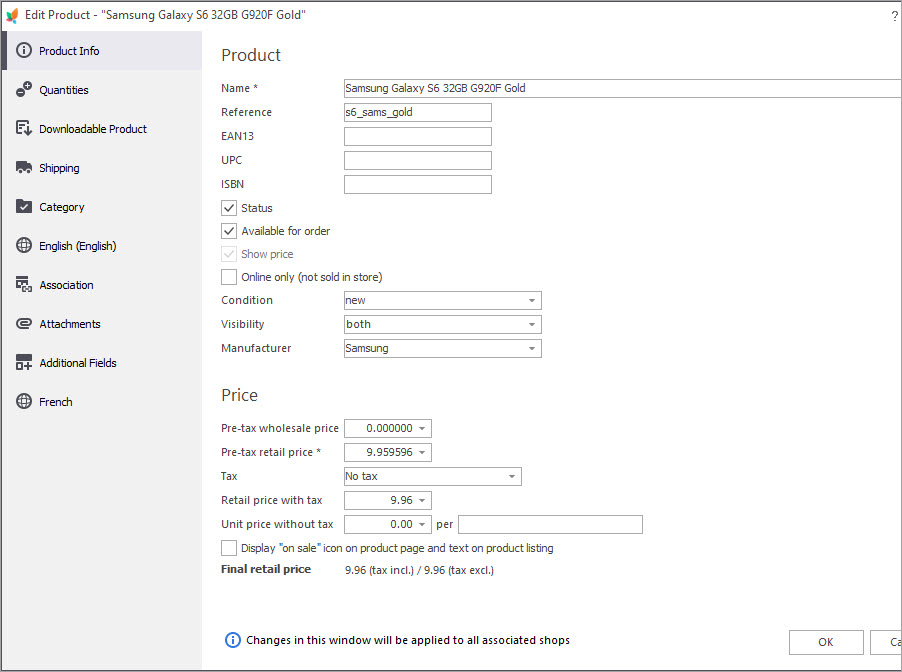Open the English (English) language section
Screen dimensions: 902x672
click(x=102, y=246)
